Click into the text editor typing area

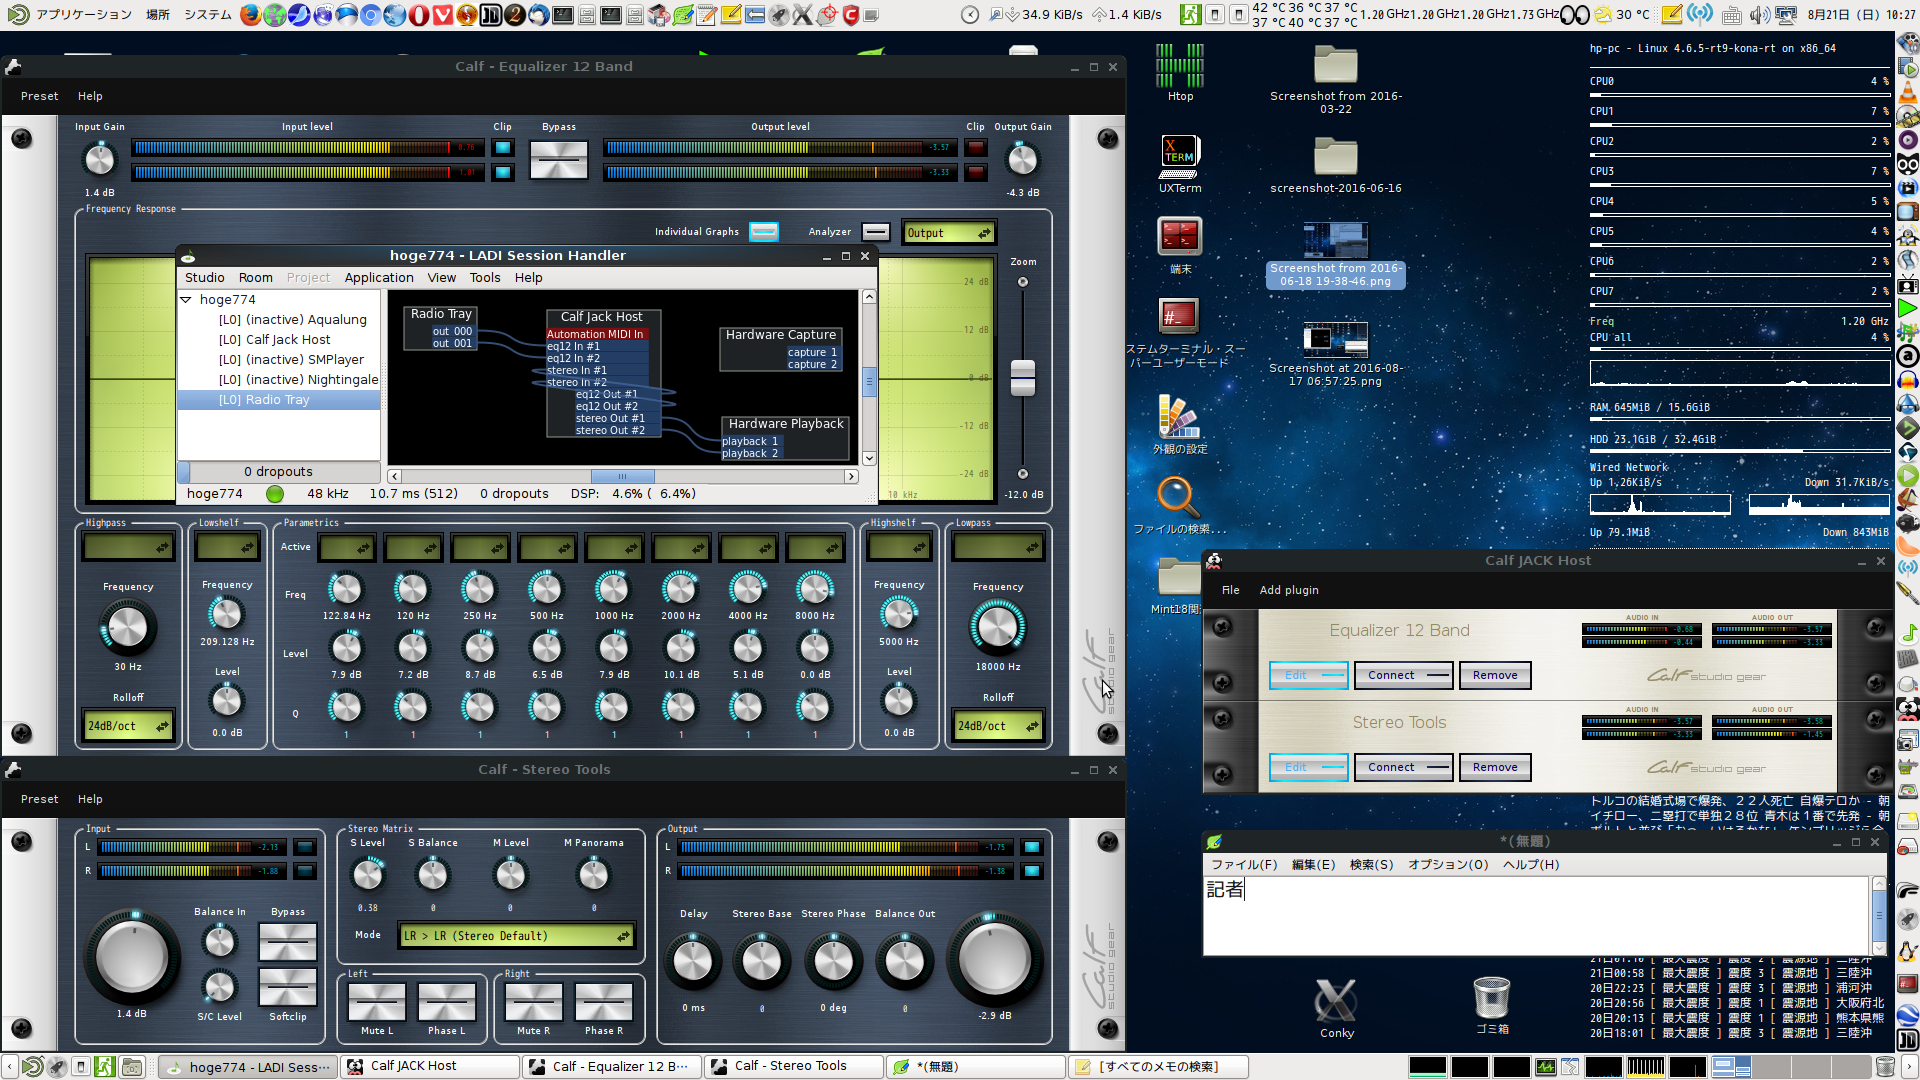click(x=1536, y=915)
